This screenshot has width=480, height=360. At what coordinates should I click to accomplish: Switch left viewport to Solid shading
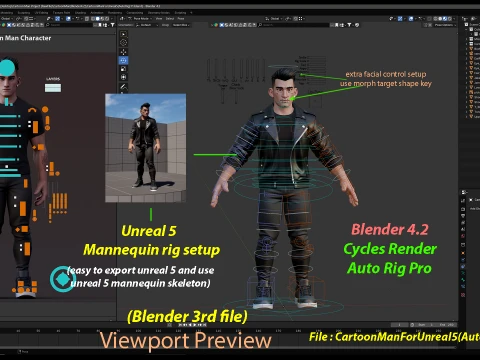pyautogui.click(x=98, y=19)
